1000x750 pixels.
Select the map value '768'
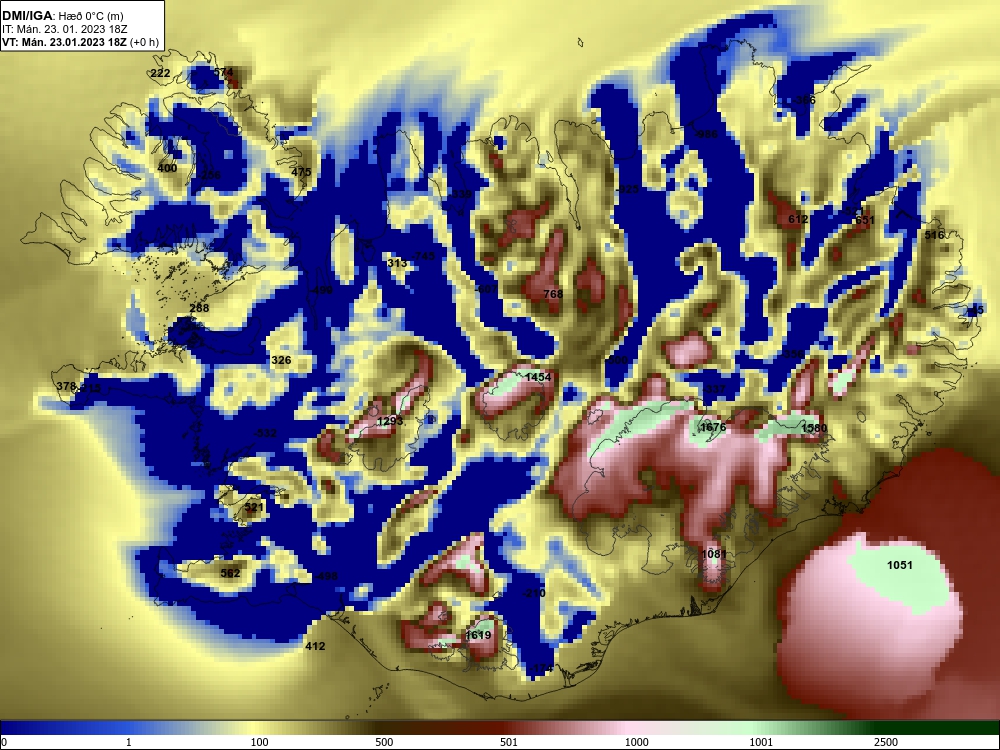click(553, 294)
